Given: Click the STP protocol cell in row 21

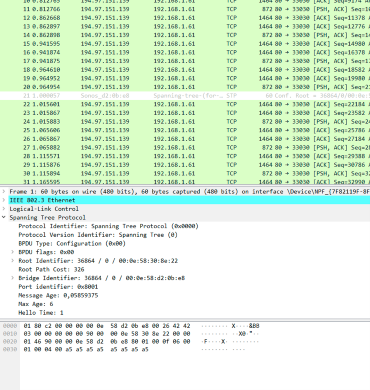Looking at the screenshot, I should [x=232, y=96].
